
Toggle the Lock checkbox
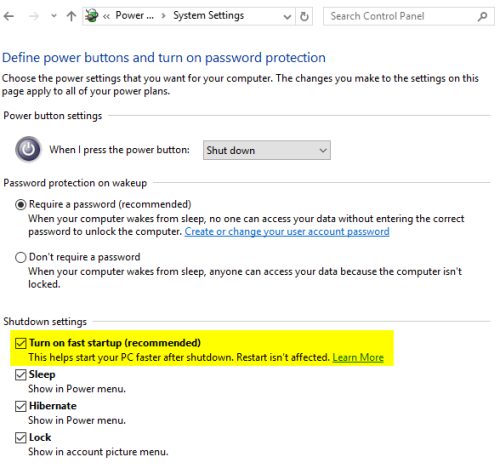pyautogui.click(x=21, y=438)
